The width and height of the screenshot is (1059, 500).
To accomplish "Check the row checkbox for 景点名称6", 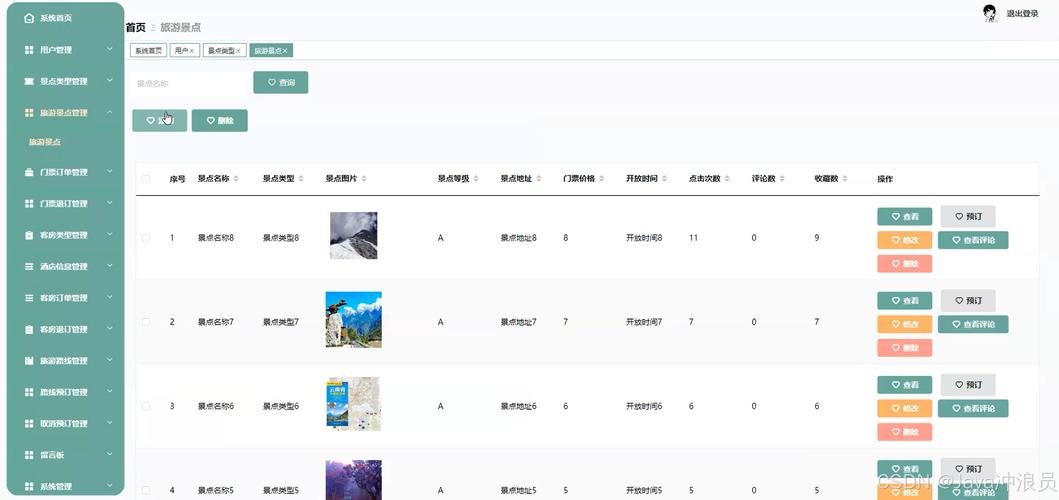I will tap(146, 406).
